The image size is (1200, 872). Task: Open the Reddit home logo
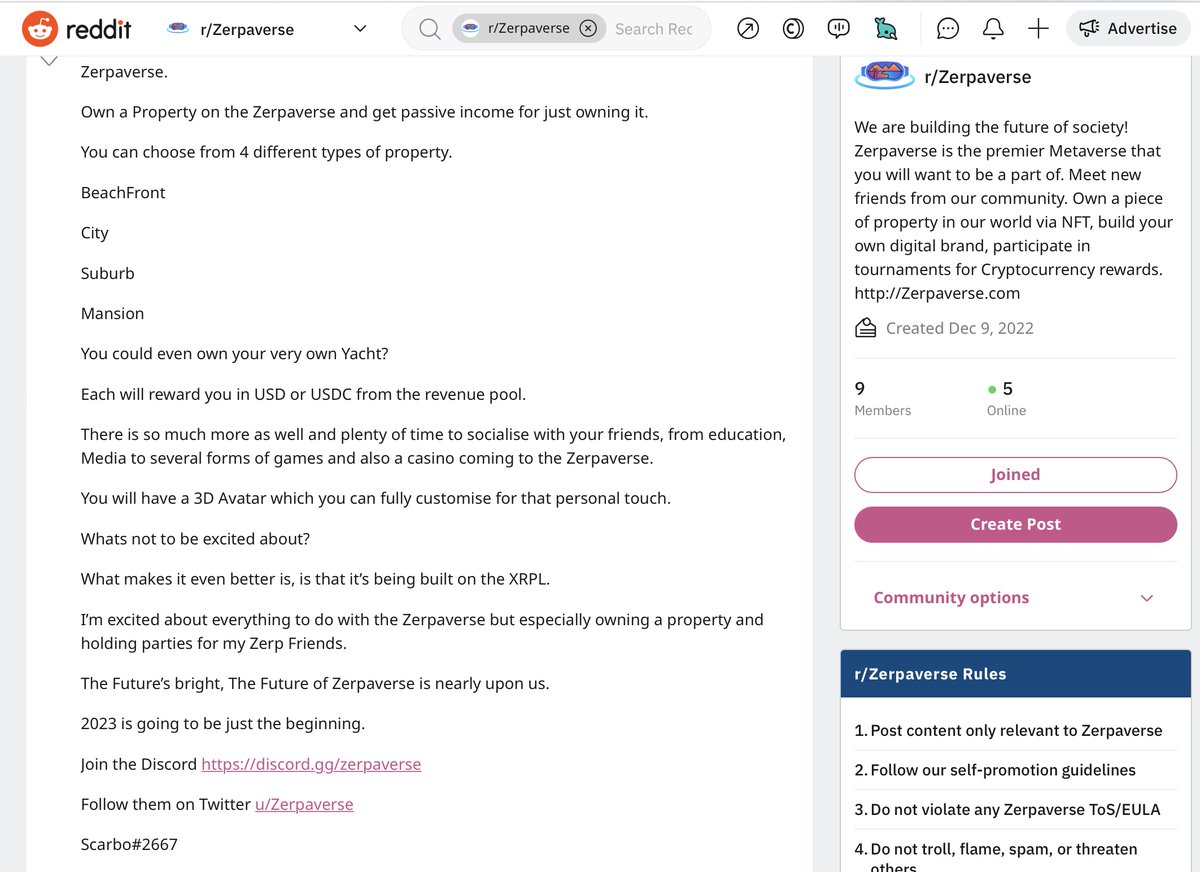click(77, 29)
